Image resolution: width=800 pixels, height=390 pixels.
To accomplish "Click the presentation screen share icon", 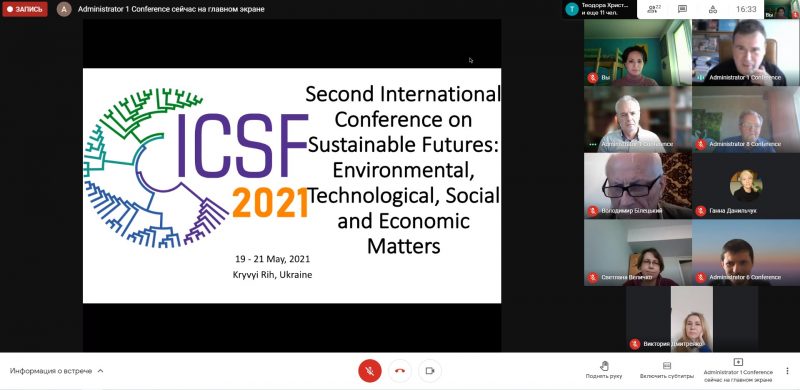I will coord(738,362).
